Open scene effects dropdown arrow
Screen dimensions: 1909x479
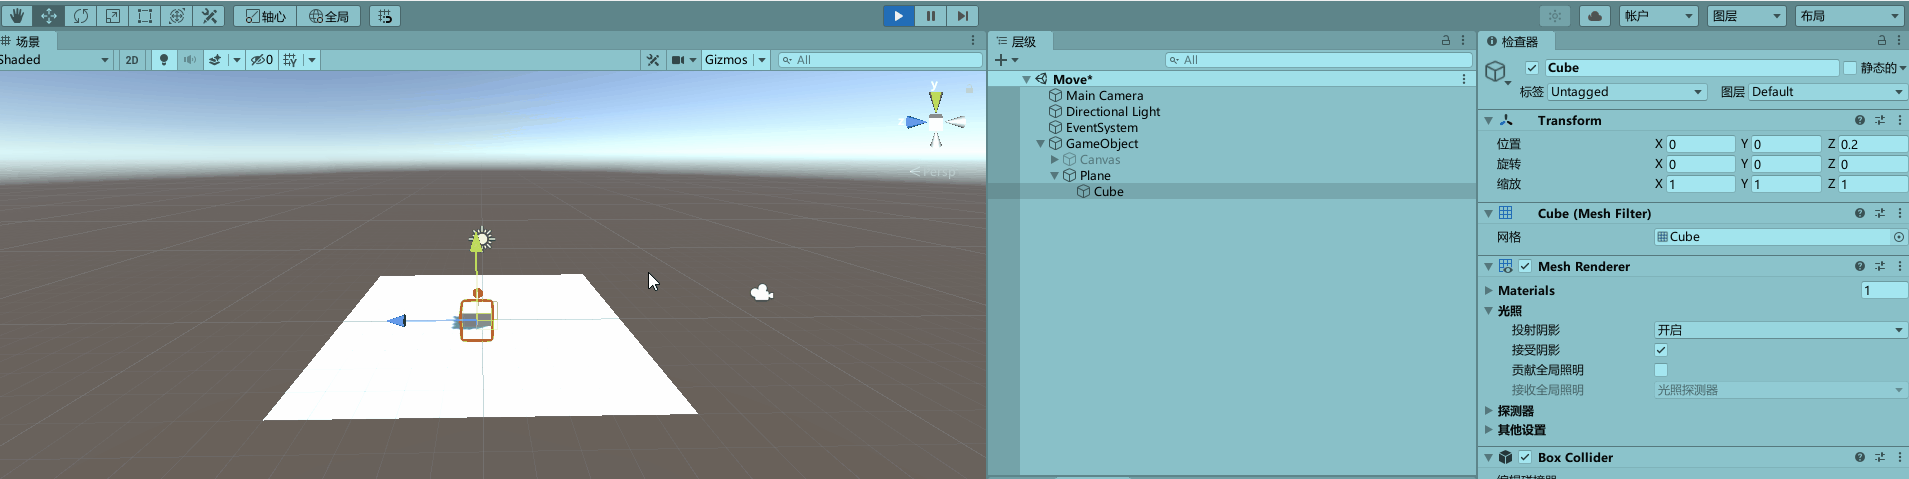tap(237, 60)
